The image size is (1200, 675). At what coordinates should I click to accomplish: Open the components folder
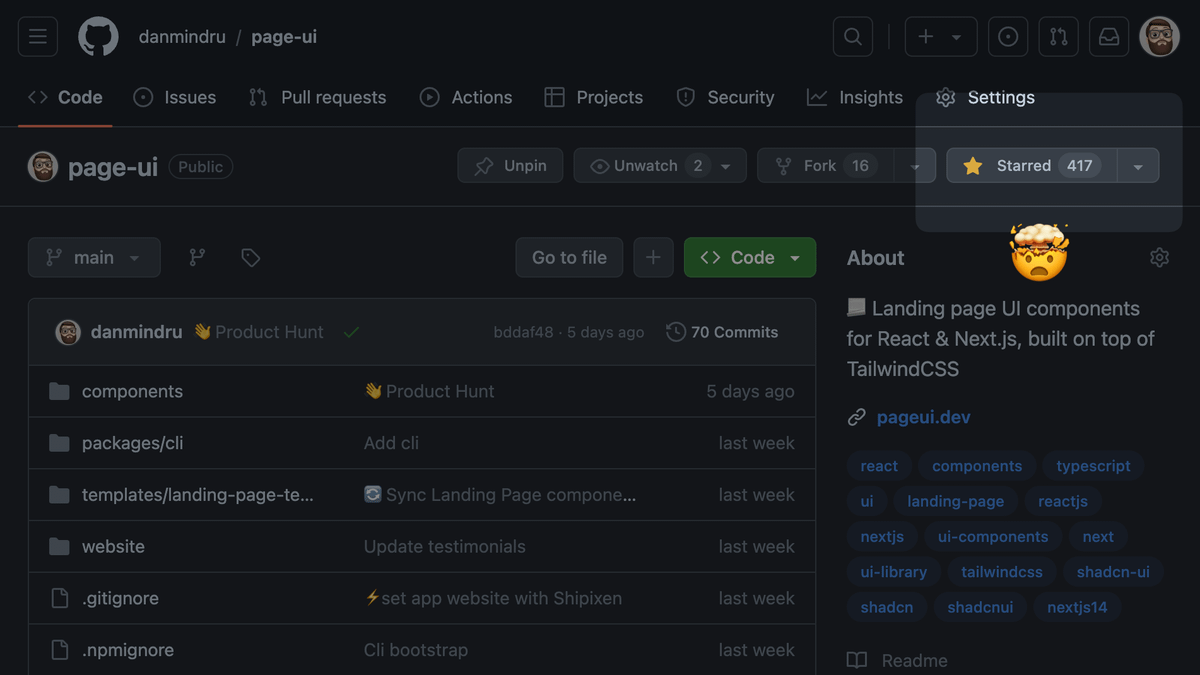132,392
